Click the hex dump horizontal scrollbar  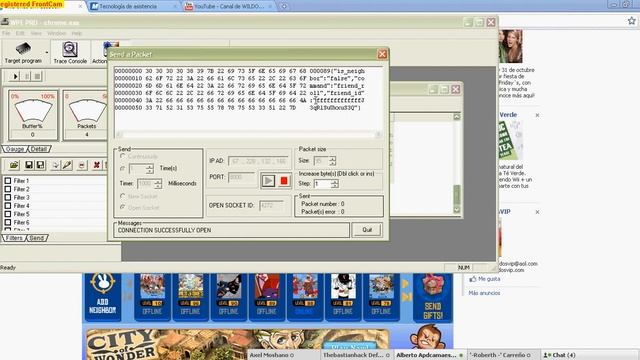coord(249,134)
